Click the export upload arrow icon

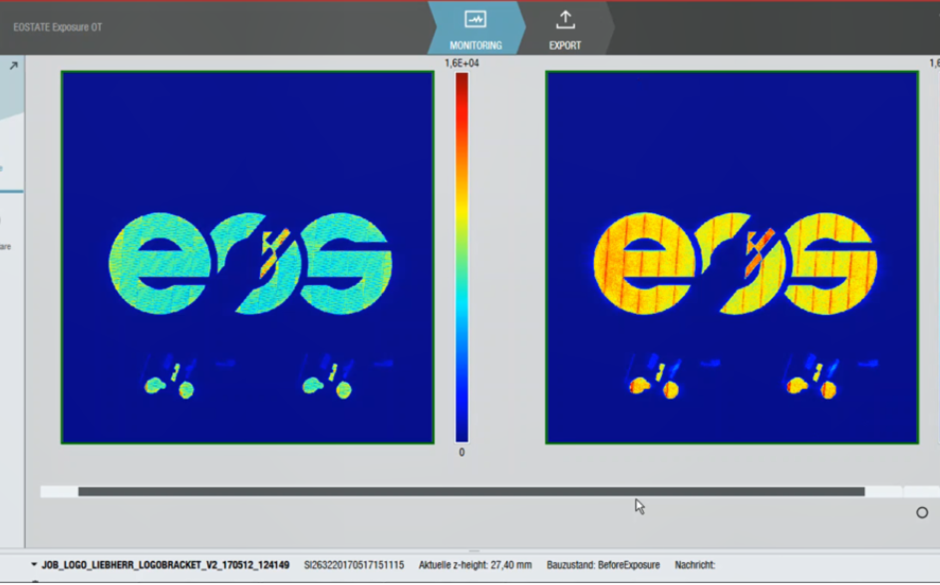pyautogui.click(x=565, y=19)
